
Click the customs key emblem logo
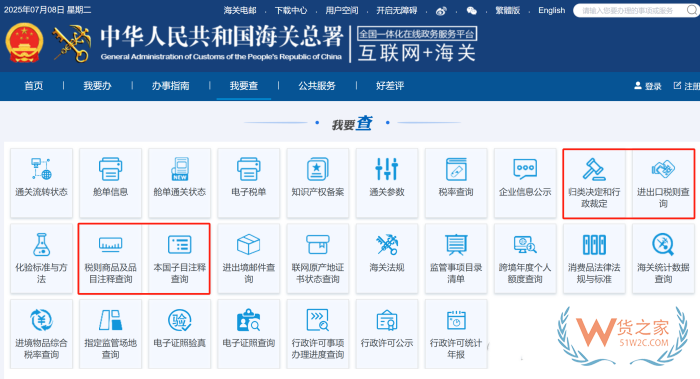tap(72, 43)
